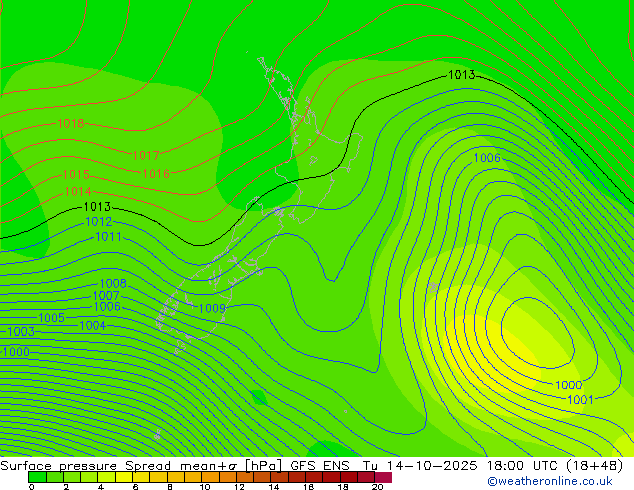This screenshot has height=490, width=634.
Task: Click the legend scale number 10
Action: (x=205, y=487)
